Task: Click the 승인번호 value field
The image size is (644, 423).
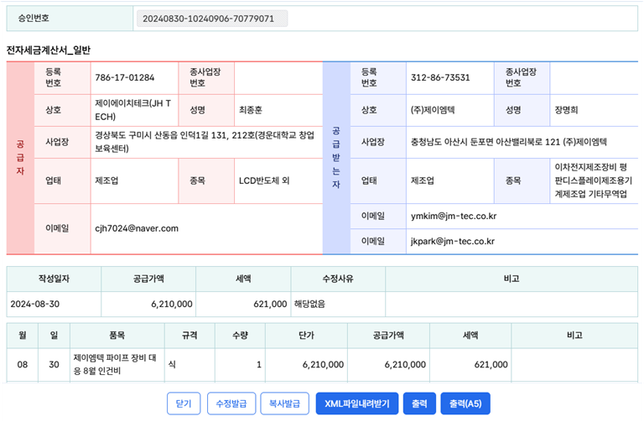Action: [x=210, y=18]
